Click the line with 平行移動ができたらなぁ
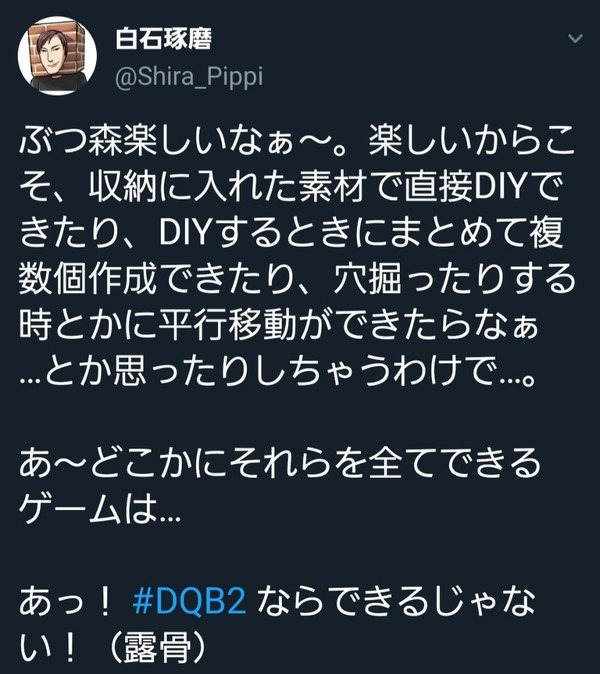The image size is (600, 674). (x=279, y=325)
